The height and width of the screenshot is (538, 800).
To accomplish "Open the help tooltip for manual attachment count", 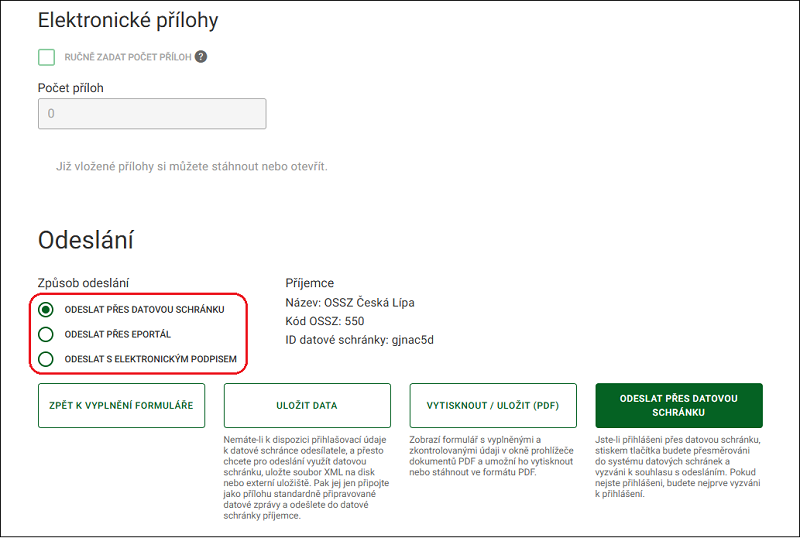I will tap(201, 57).
